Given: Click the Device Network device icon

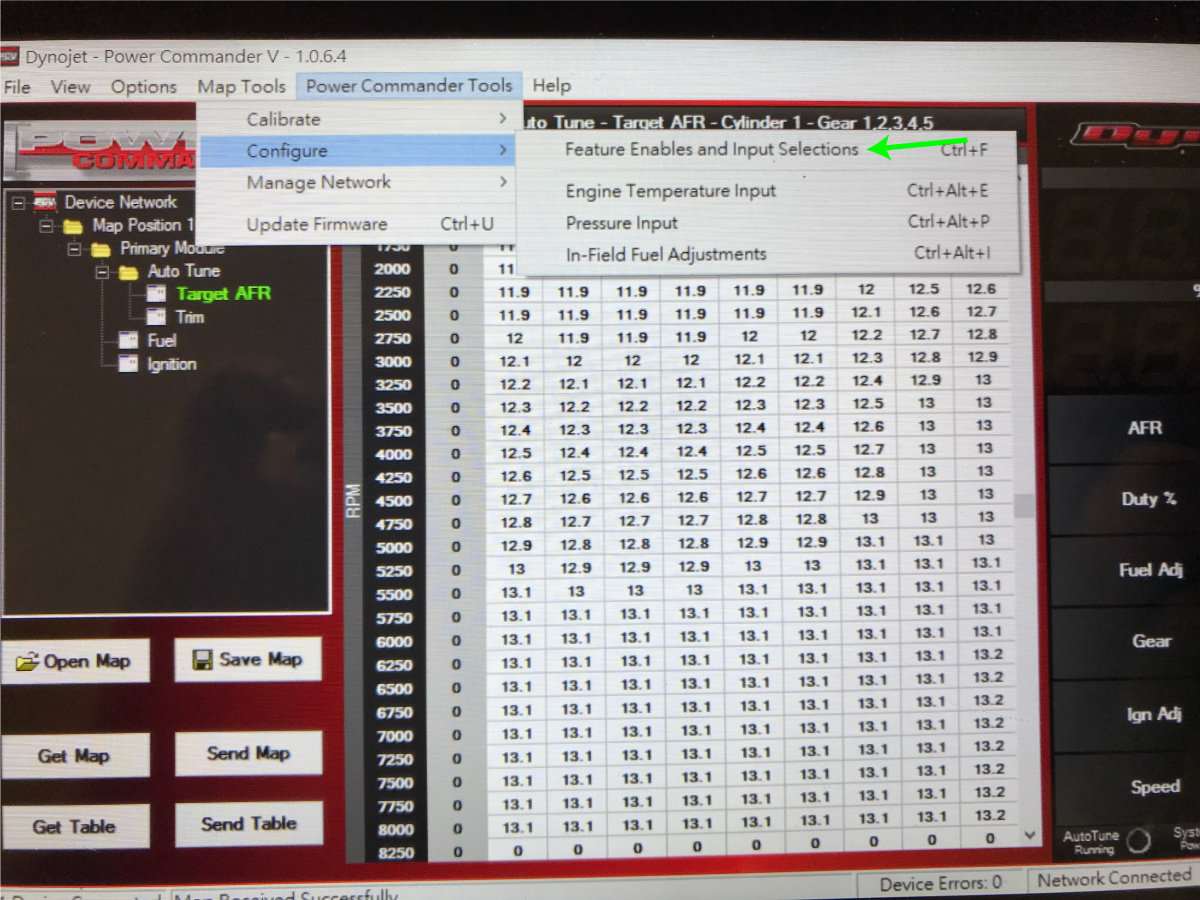Looking at the screenshot, I should click(x=45, y=201).
